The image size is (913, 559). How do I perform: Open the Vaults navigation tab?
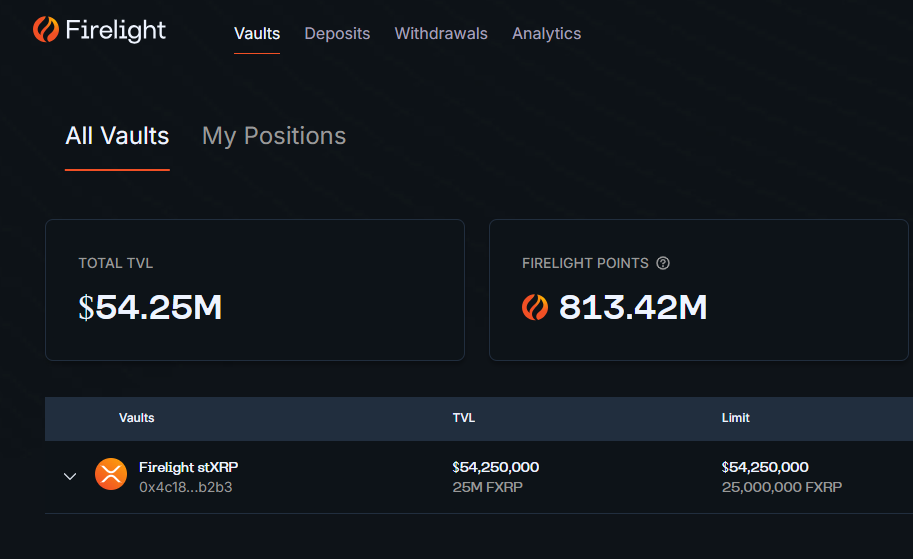tap(257, 34)
